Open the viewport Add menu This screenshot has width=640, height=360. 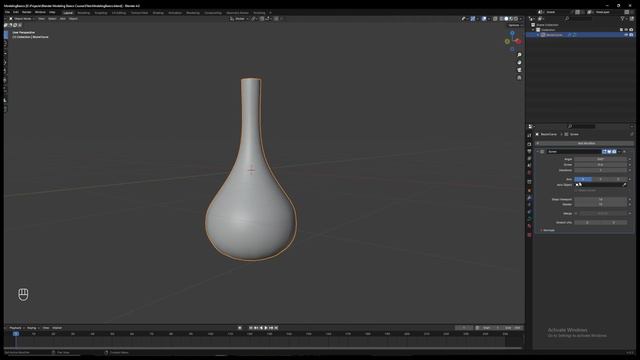coord(62,18)
